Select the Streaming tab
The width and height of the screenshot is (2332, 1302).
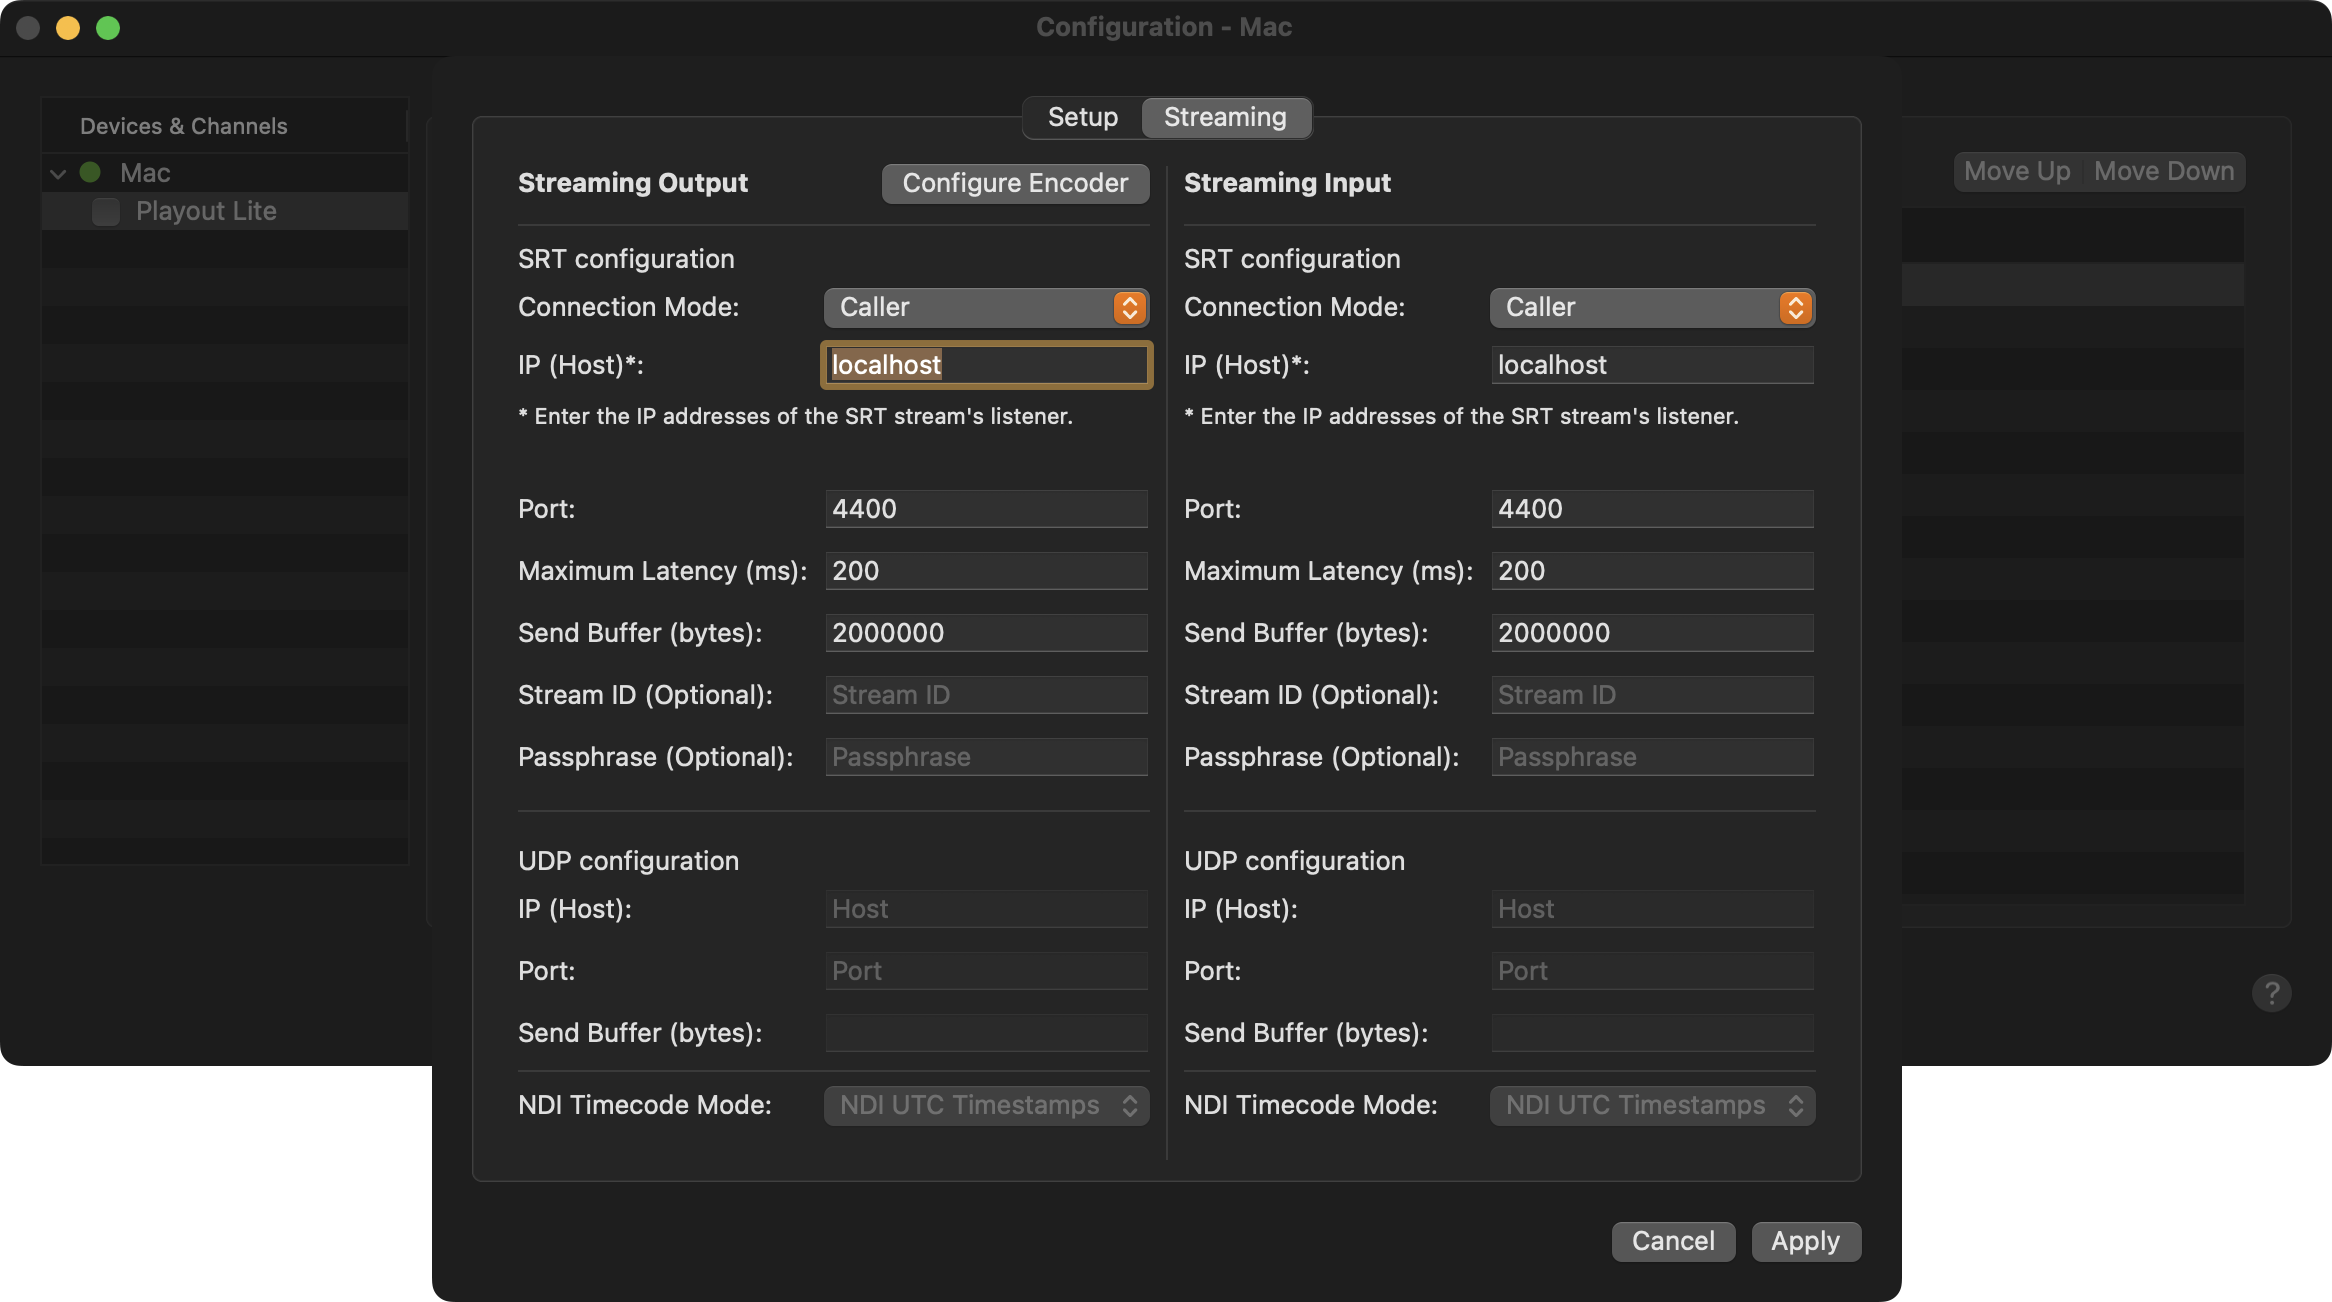click(x=1225, y=118)
